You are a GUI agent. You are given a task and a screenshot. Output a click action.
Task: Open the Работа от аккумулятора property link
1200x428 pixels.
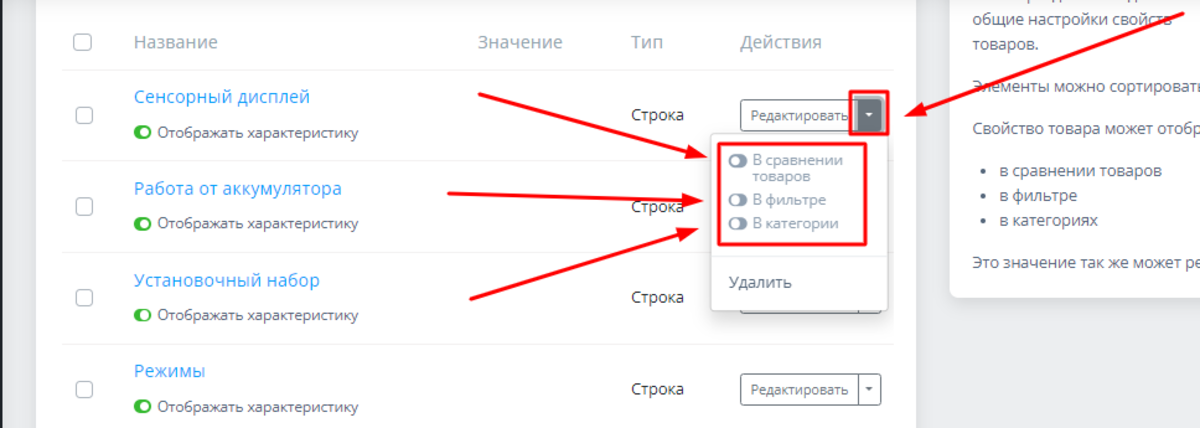[238, 188]
